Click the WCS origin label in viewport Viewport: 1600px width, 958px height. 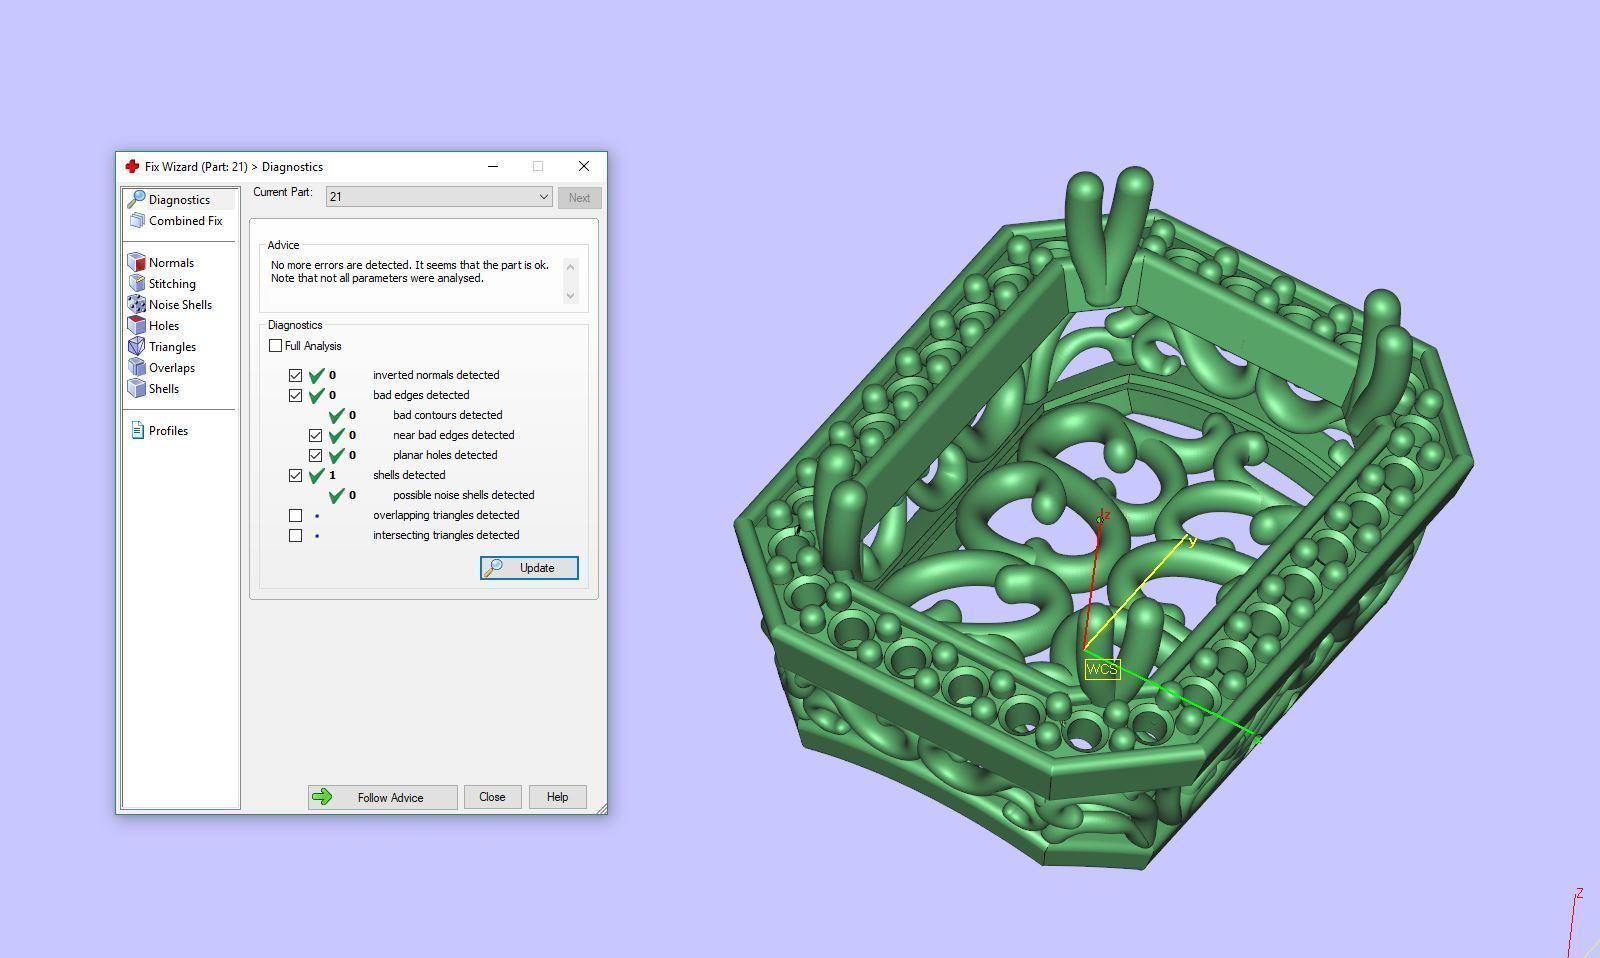point(1102,670)
